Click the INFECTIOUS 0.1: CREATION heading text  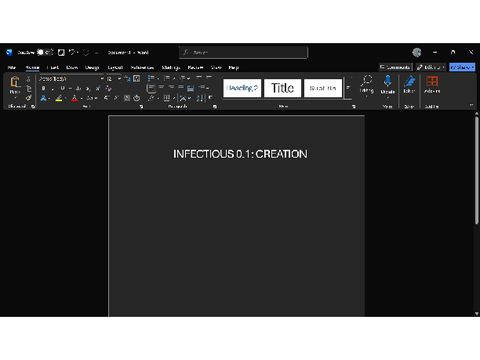[240, 154]
